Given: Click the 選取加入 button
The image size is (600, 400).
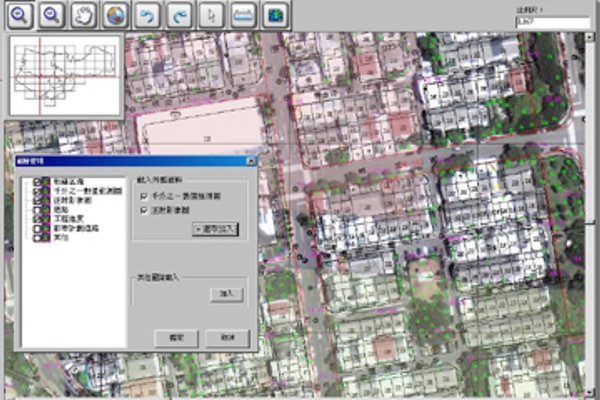Looking at the screenshot, I should tap(215, 229).
